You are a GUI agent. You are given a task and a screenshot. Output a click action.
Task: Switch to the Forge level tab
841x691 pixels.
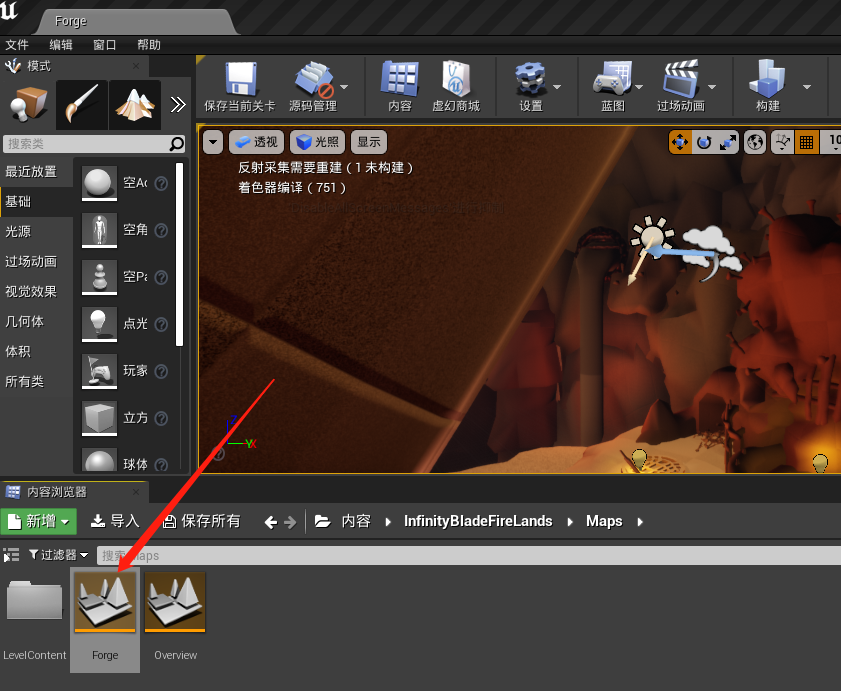point(137,21)
